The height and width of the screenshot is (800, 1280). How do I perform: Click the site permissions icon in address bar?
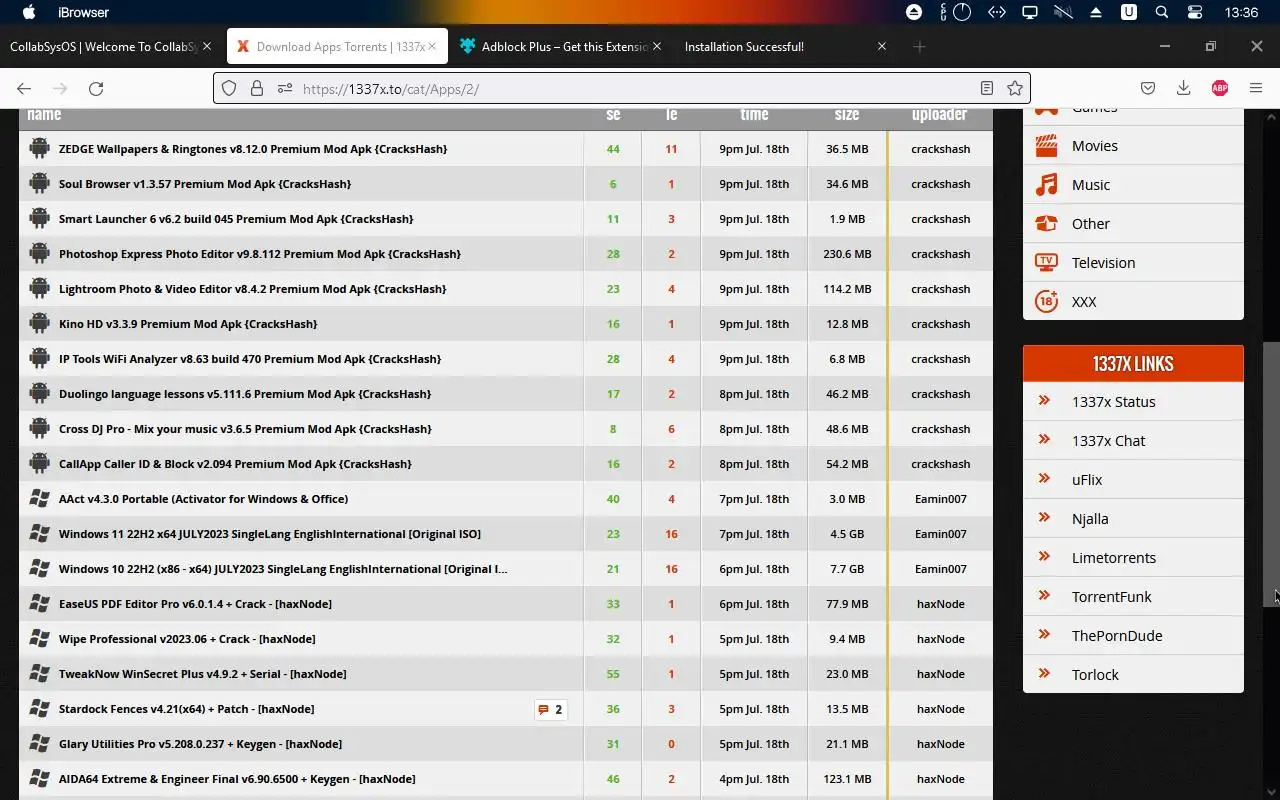coord(285,88)
